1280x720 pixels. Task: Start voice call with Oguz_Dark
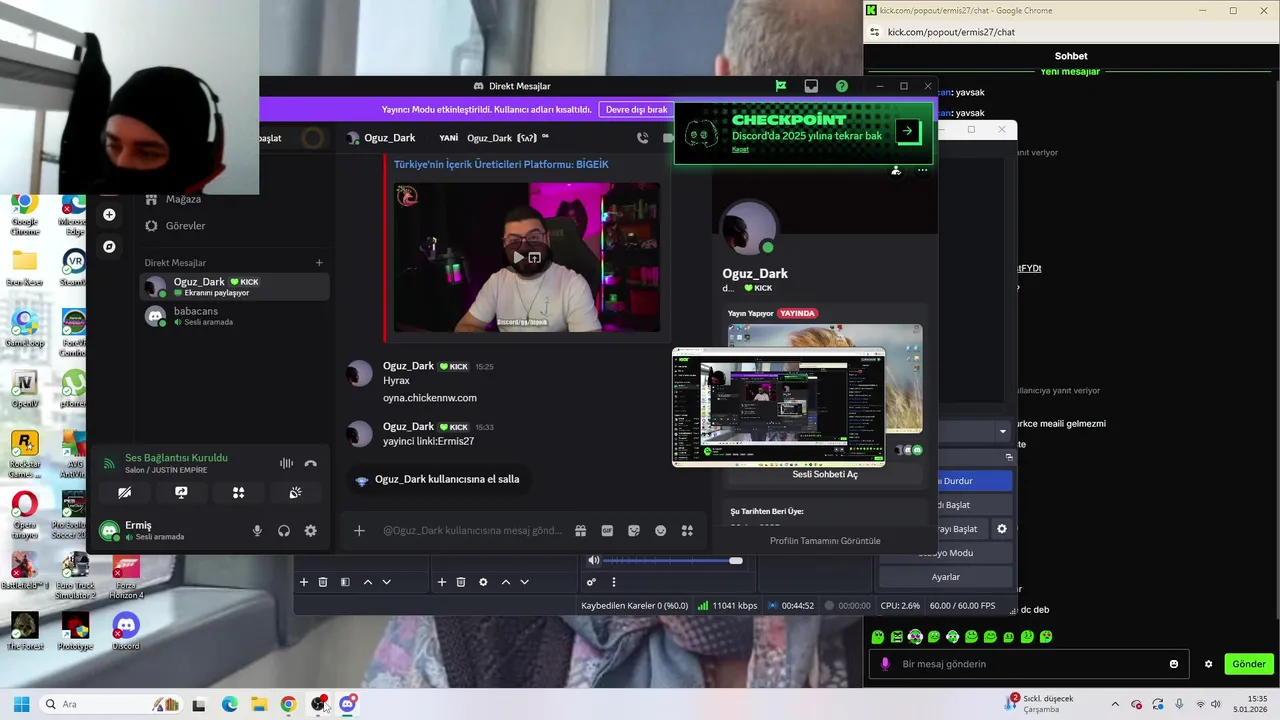coord(642,138)
